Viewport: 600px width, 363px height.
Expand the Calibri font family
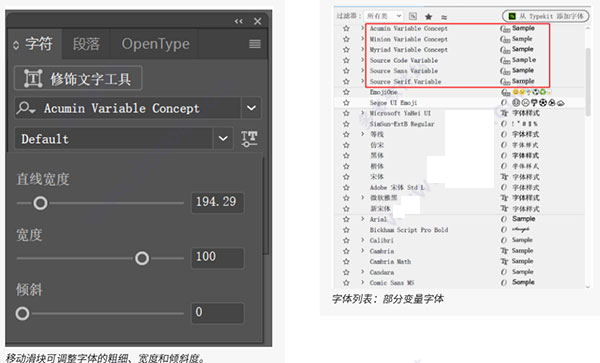click(x=362, y=240)
